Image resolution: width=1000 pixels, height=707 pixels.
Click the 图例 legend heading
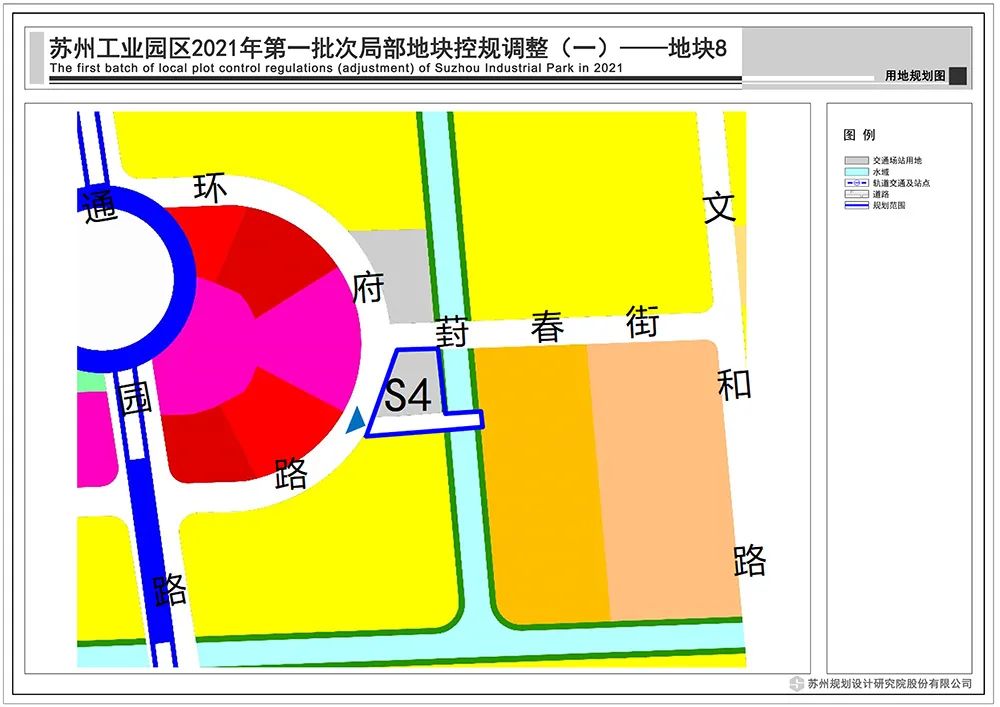859,135
